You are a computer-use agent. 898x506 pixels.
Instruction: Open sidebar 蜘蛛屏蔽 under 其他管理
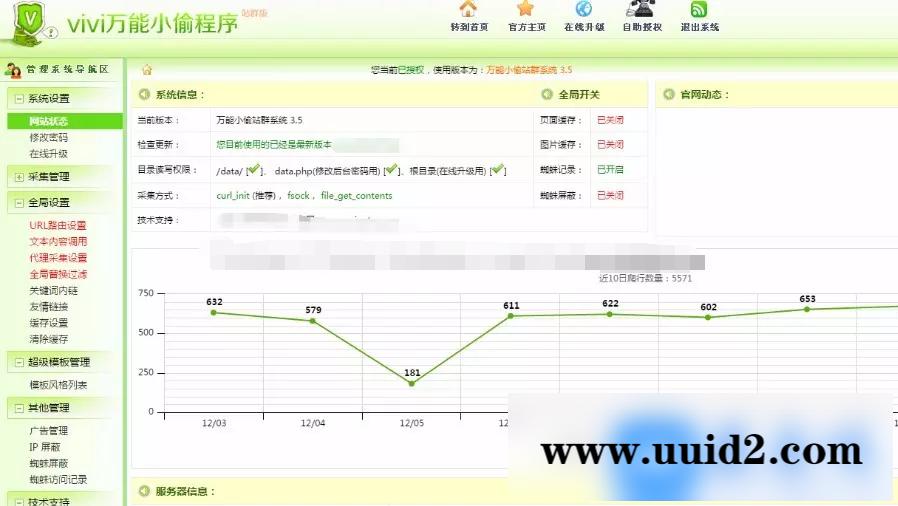click(49, 464)
